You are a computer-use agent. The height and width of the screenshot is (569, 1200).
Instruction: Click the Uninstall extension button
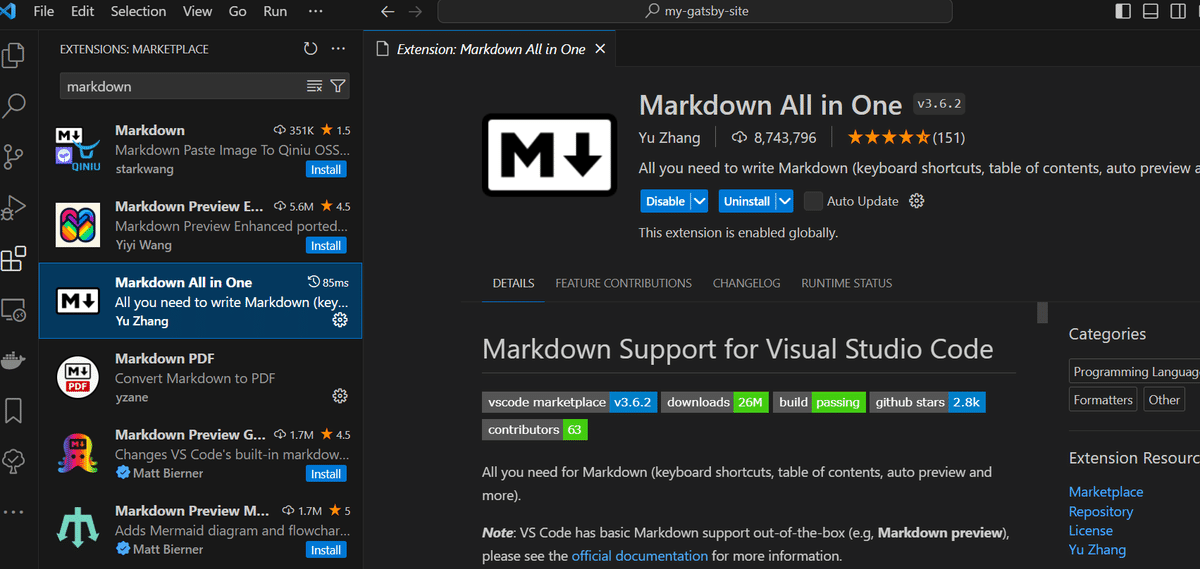pos(747,201)
